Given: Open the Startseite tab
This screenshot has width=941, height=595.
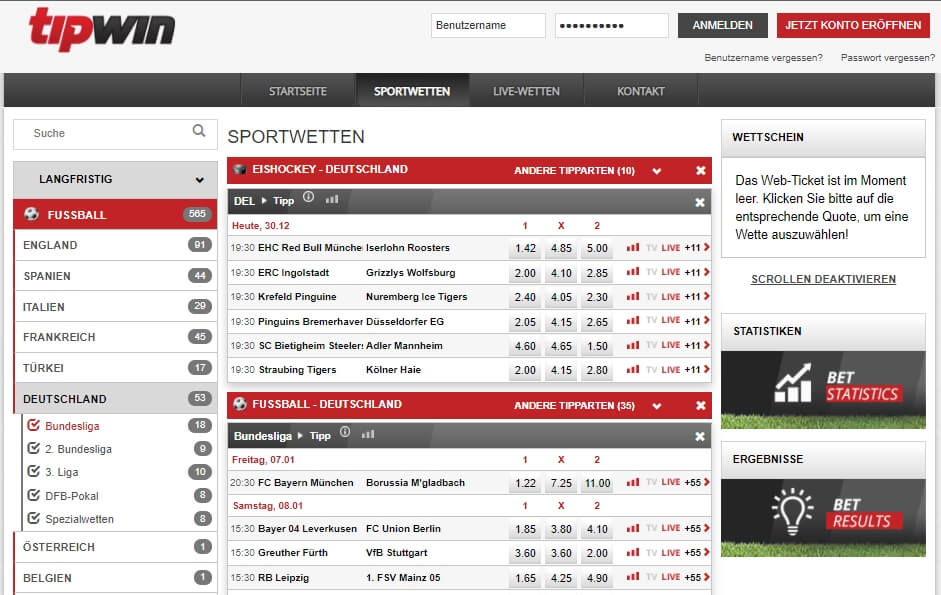Looking at the screenshot, I should click(x=298, y=91).
